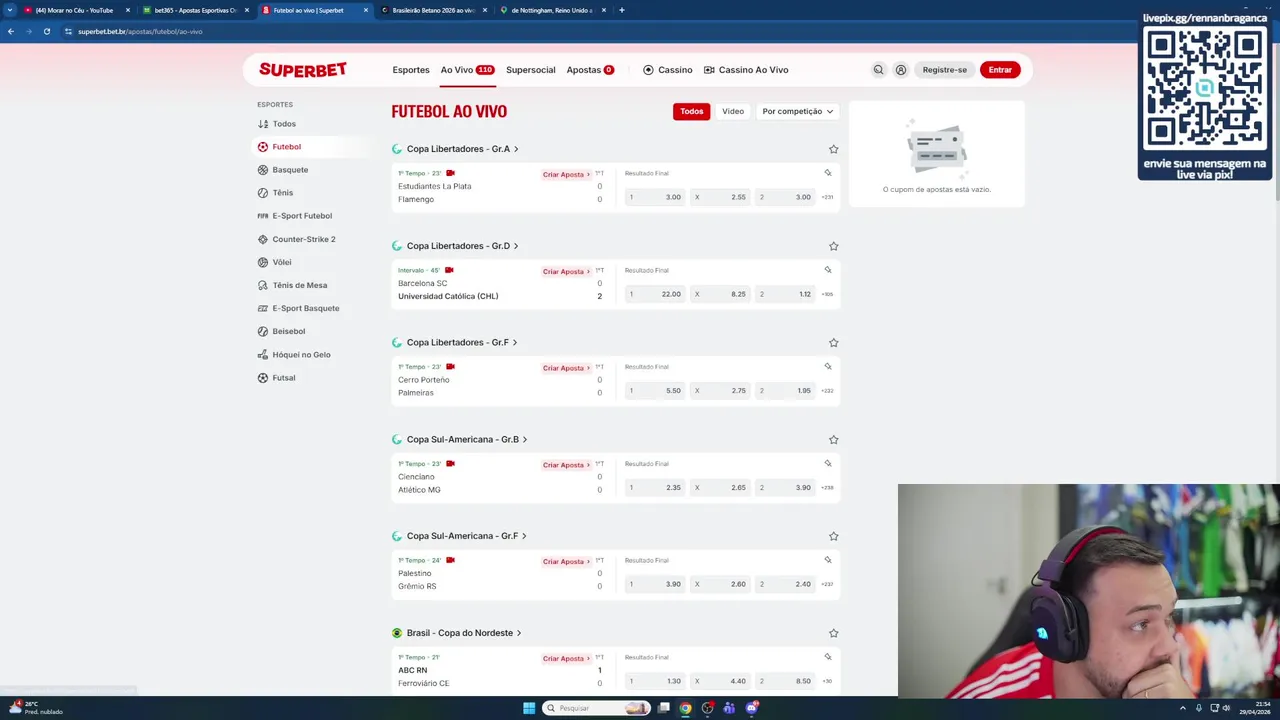The height and width of the screenshot is (720, 1280).
Task: Favorite Copa Libertadores Gr.A with star
Action: [x=833, y=149]
